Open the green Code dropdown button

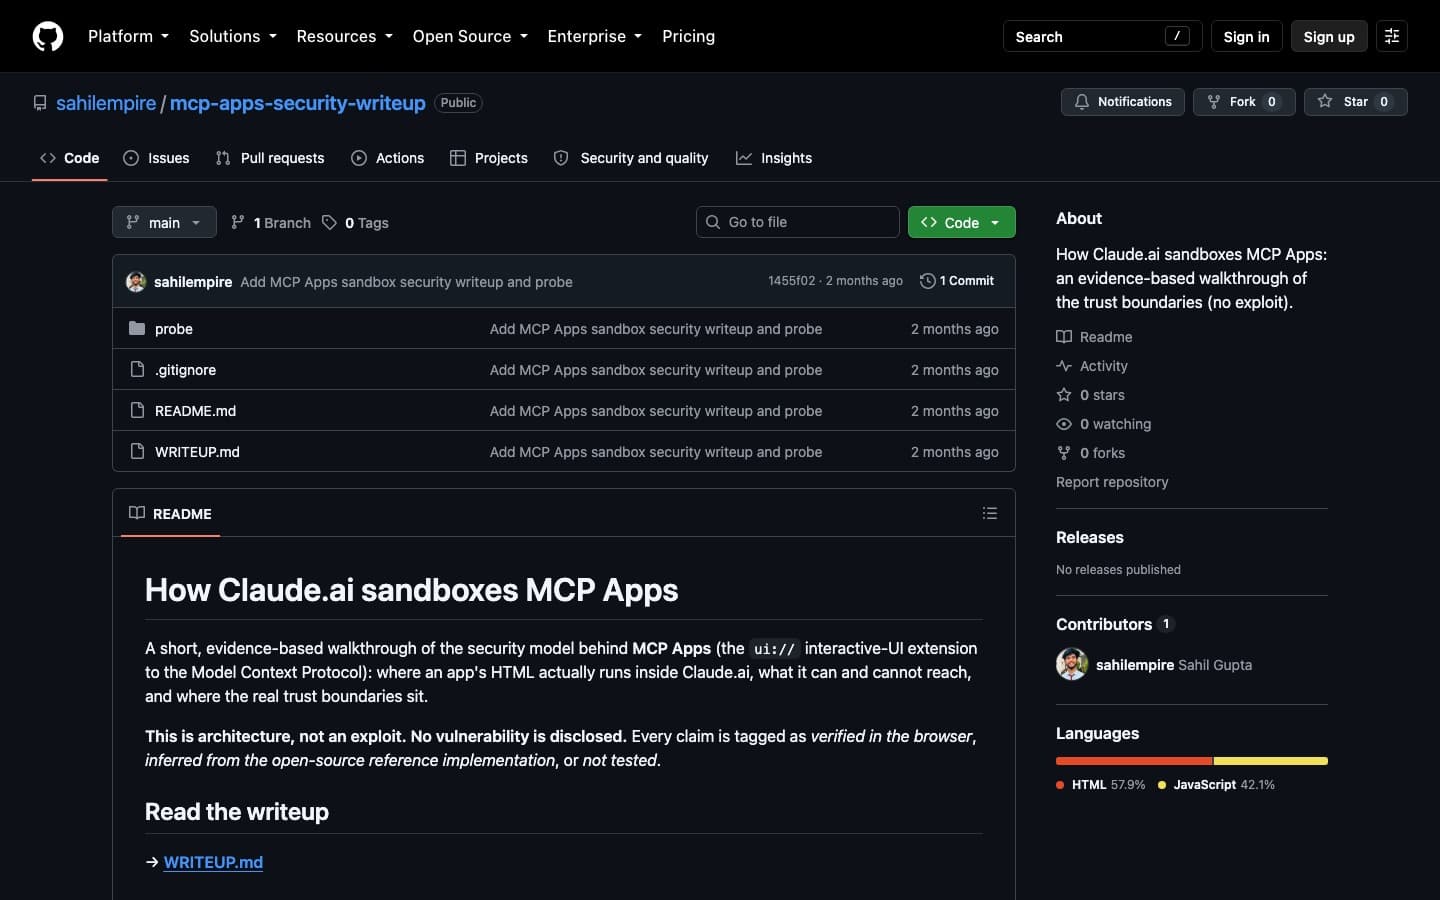[962, 222]
